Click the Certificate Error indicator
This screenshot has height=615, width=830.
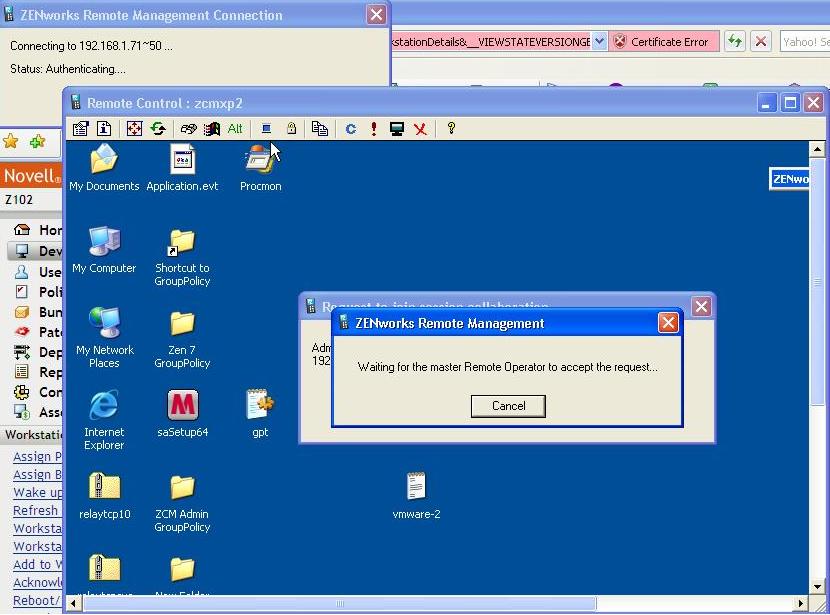click(x=663, y=42)
